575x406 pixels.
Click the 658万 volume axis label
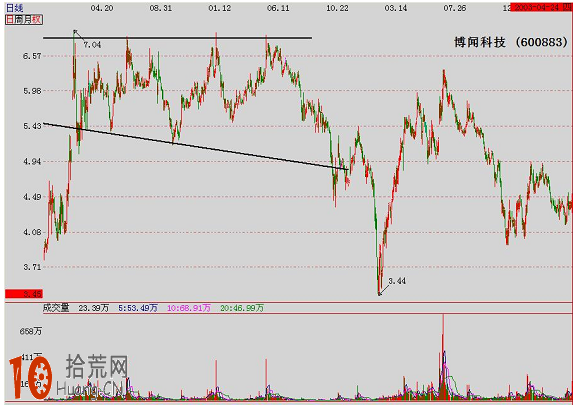pyautogui.click(x=31, y=331)
